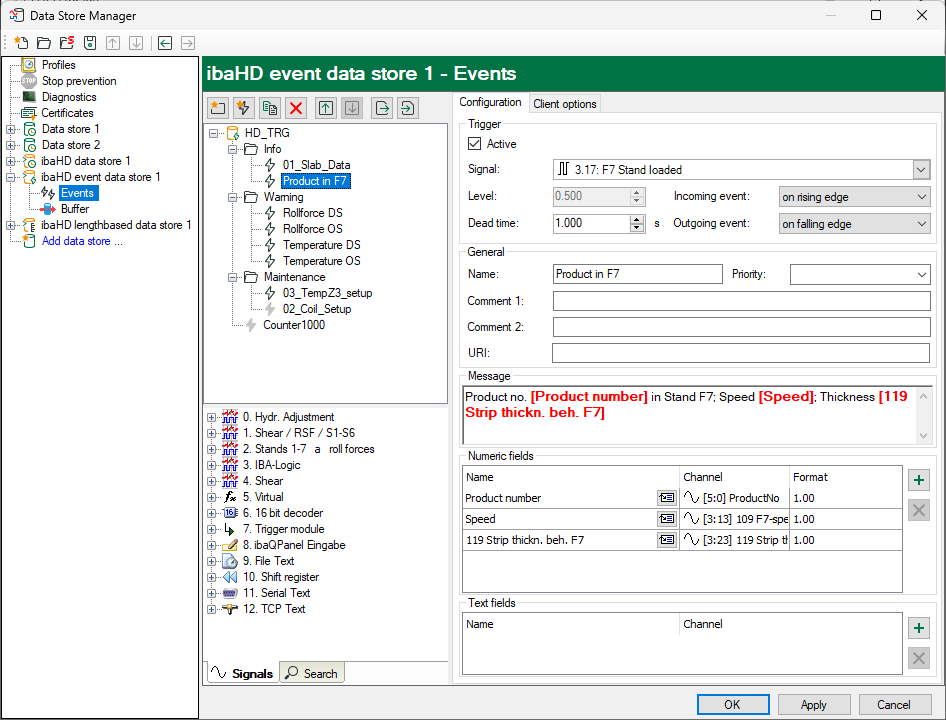This screenshot has width=946, height=720.
Task: Delete selected event with red X
Action: click(296, 108)
